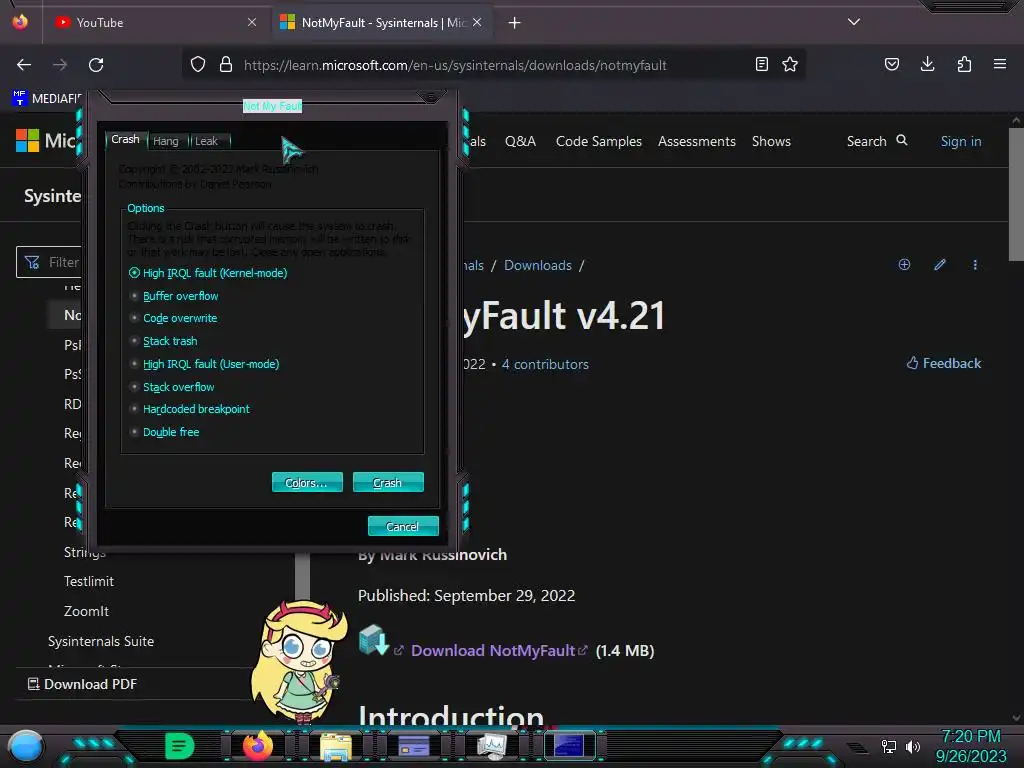
Task: Open the extensions puzzle icon
Action: pos(964,64)
